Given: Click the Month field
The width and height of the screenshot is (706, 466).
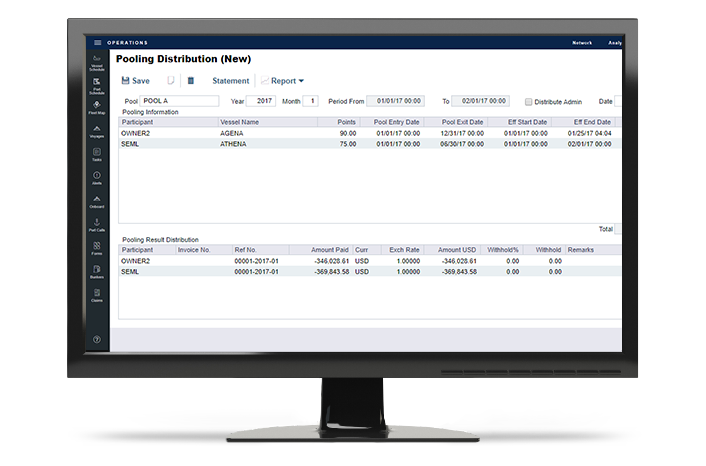Looking at the screenshot, I should click(x=311, y=101).
